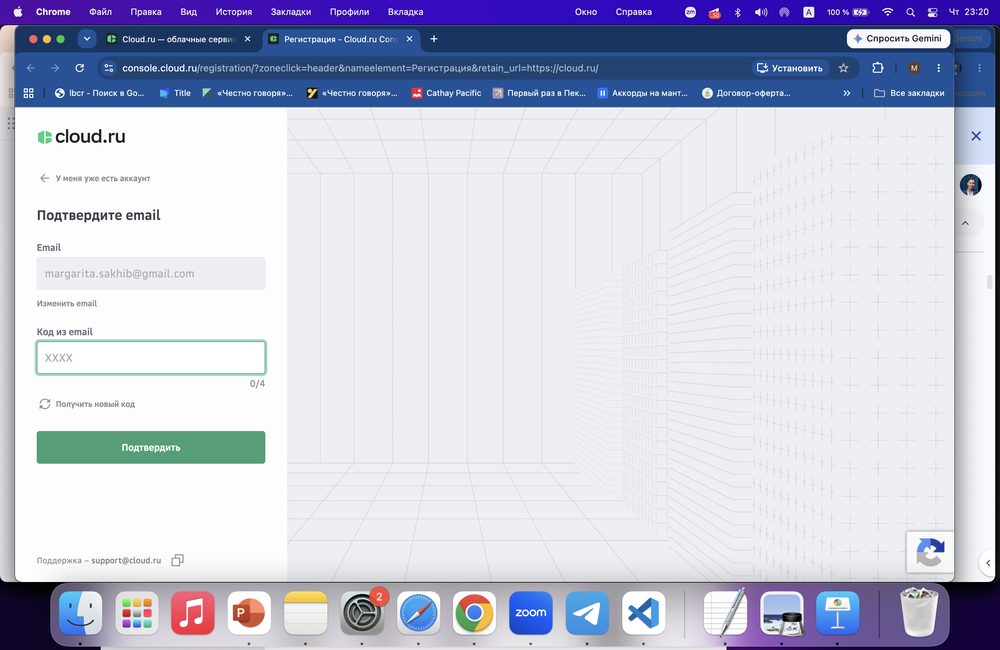Open Visual Studio Code from the Dock
Image resolution: width=1000 pixels, height=650 pixels.
point(643,613)
